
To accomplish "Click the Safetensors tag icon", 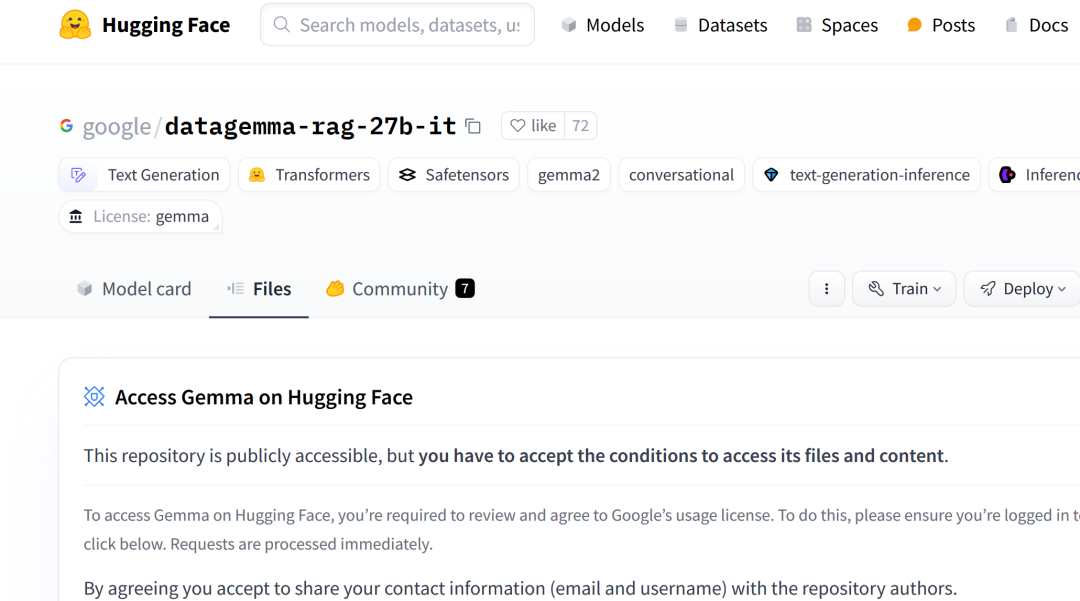I will click(x=407, y=175).
